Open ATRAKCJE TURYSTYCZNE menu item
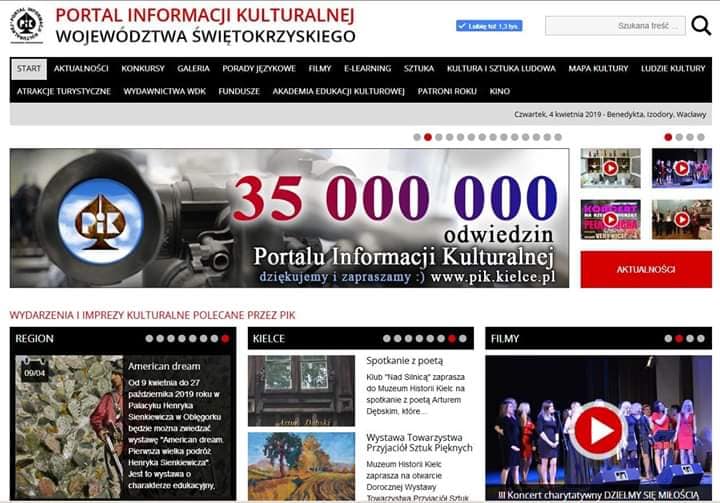The height and width of the screenshot is (503, 720). pos(64,91)
